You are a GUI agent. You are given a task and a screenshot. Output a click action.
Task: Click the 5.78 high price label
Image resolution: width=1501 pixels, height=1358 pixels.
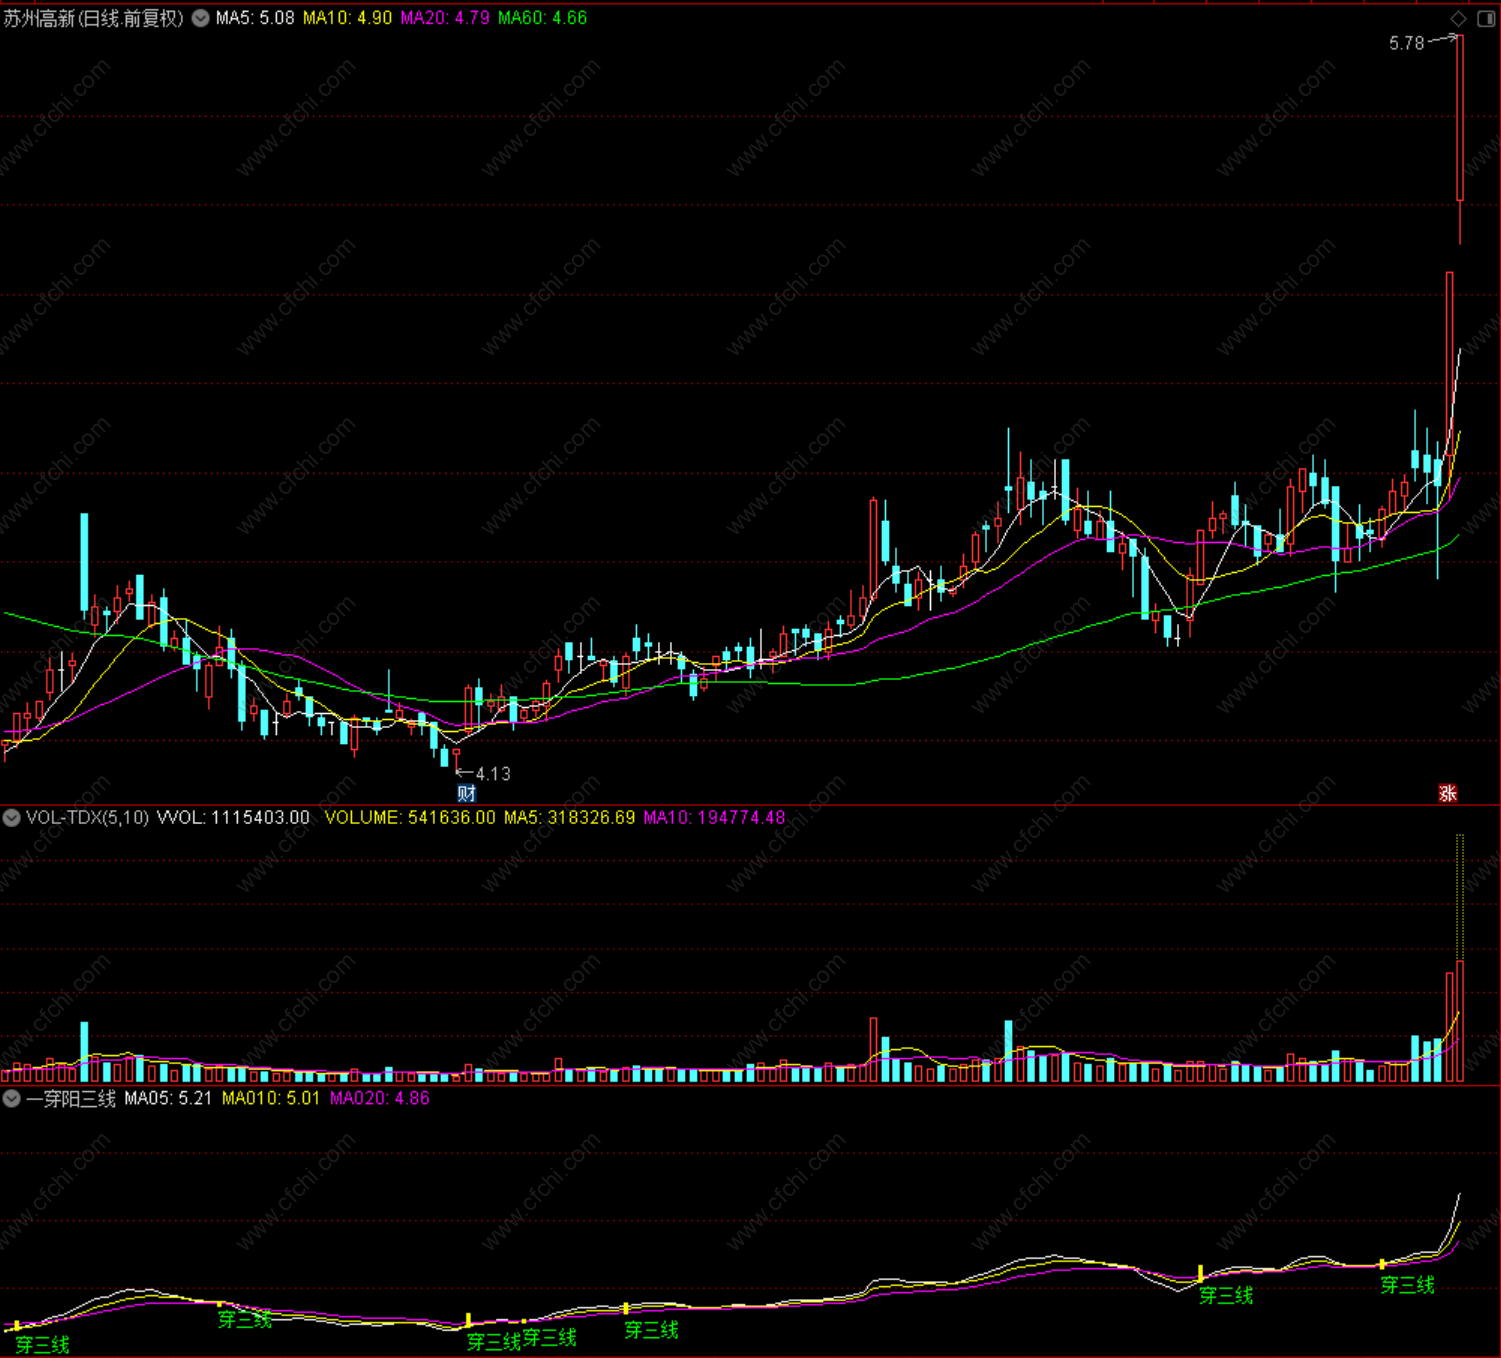1407,43
